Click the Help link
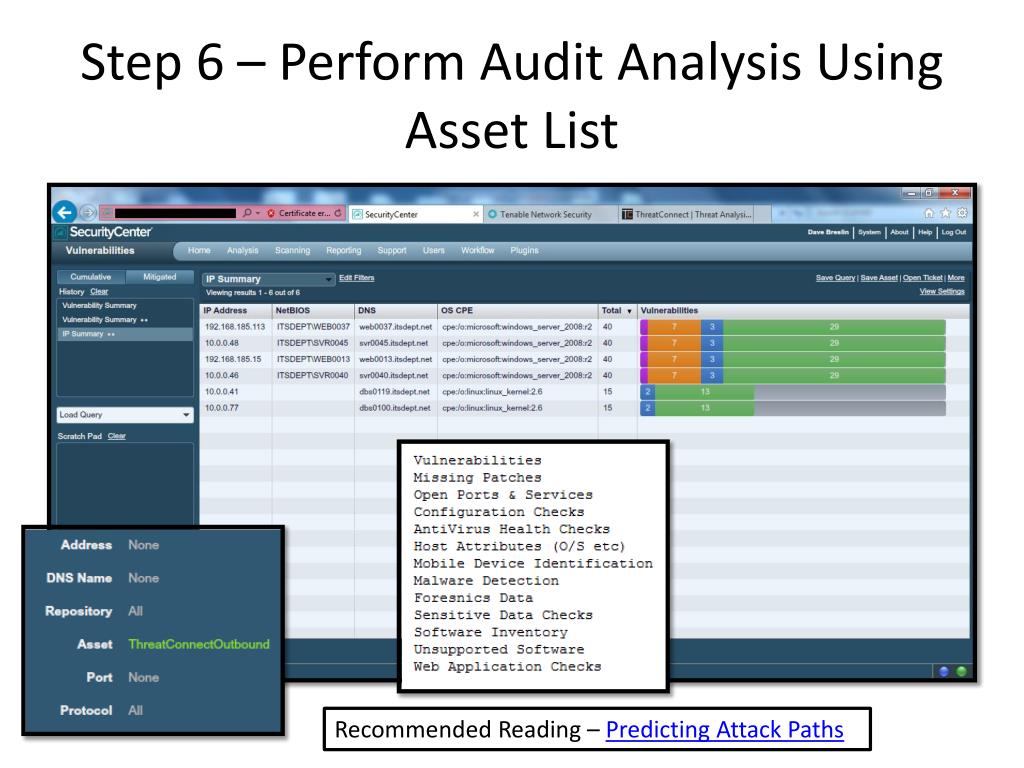This screenshot has width=1024, height=768. [925, 232]
